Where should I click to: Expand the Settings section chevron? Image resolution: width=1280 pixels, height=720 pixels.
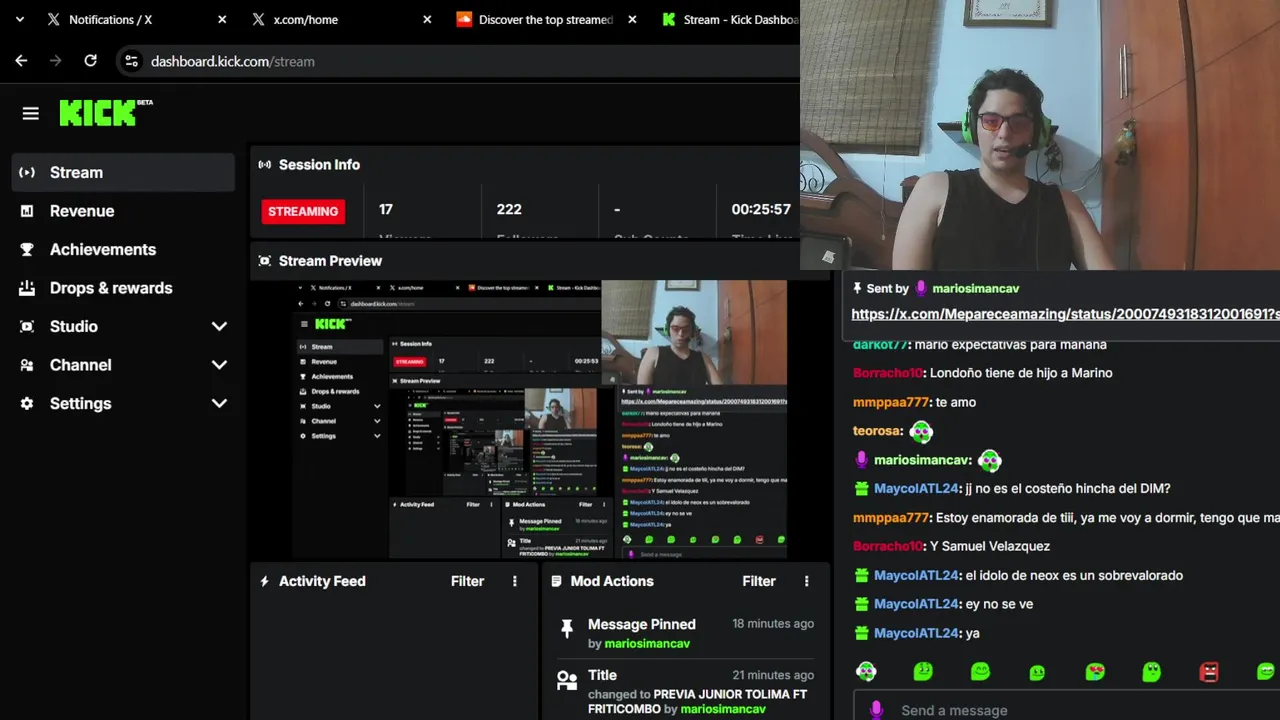(219, 403)
